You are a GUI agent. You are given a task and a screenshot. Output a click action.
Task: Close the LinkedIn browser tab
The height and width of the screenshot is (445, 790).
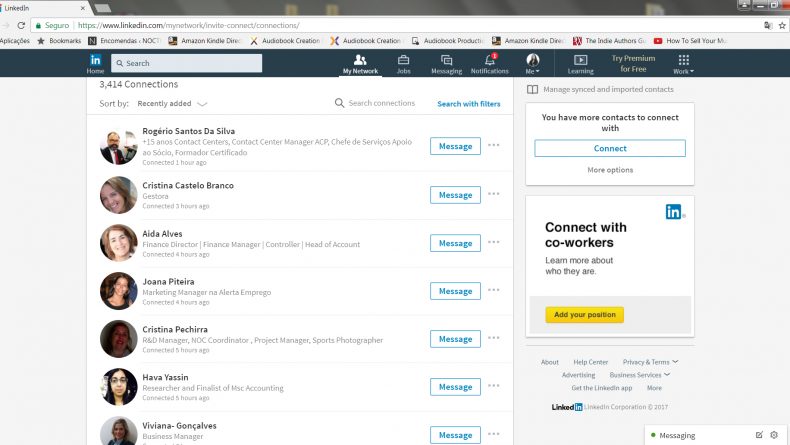click(x=83, y=8)
